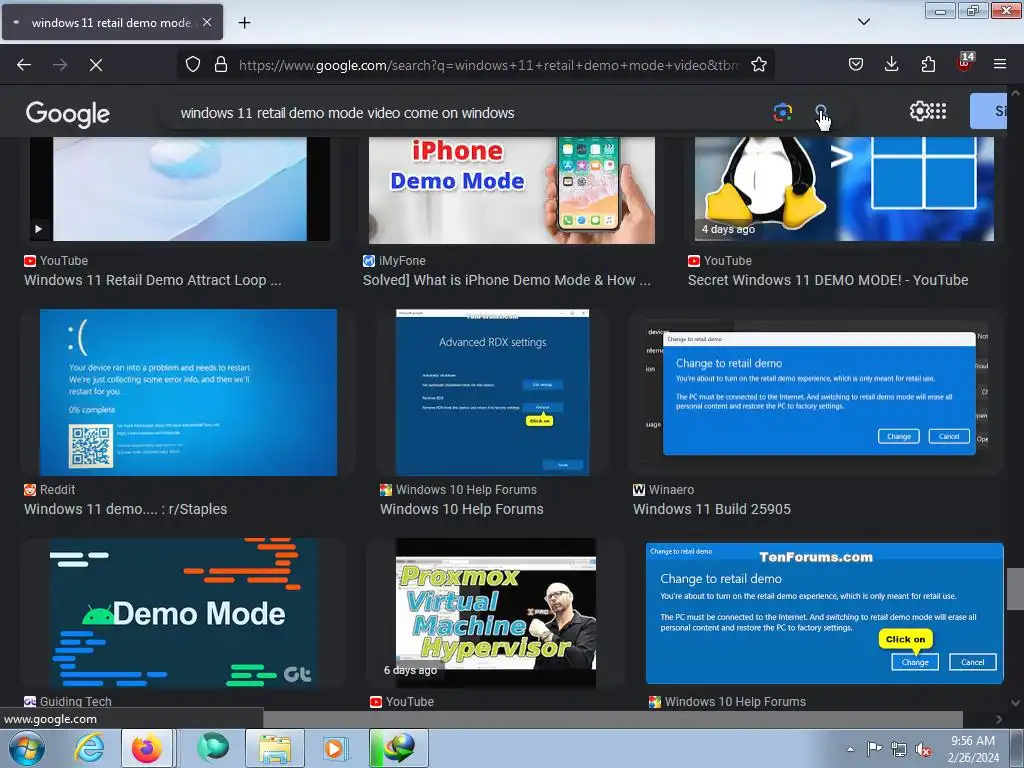Click the uBlock extension icon with badge 14

pyautogui.click(x=965, y=63)
